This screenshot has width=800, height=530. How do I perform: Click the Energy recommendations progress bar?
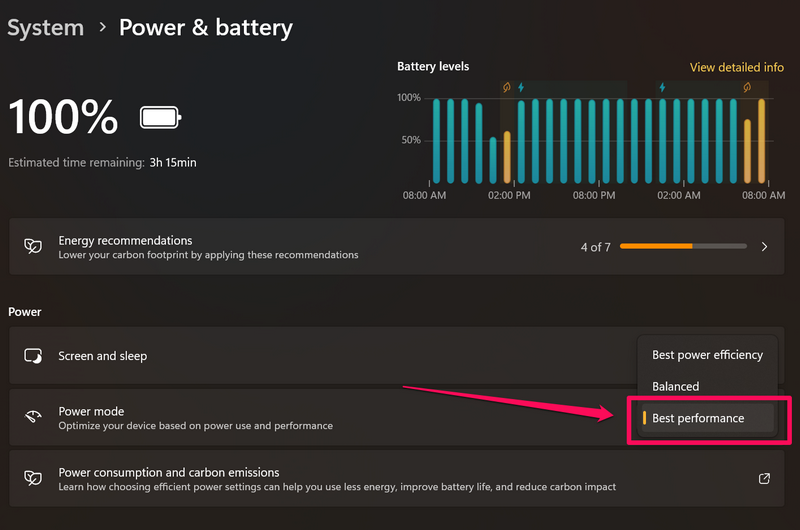click(683, 246)
